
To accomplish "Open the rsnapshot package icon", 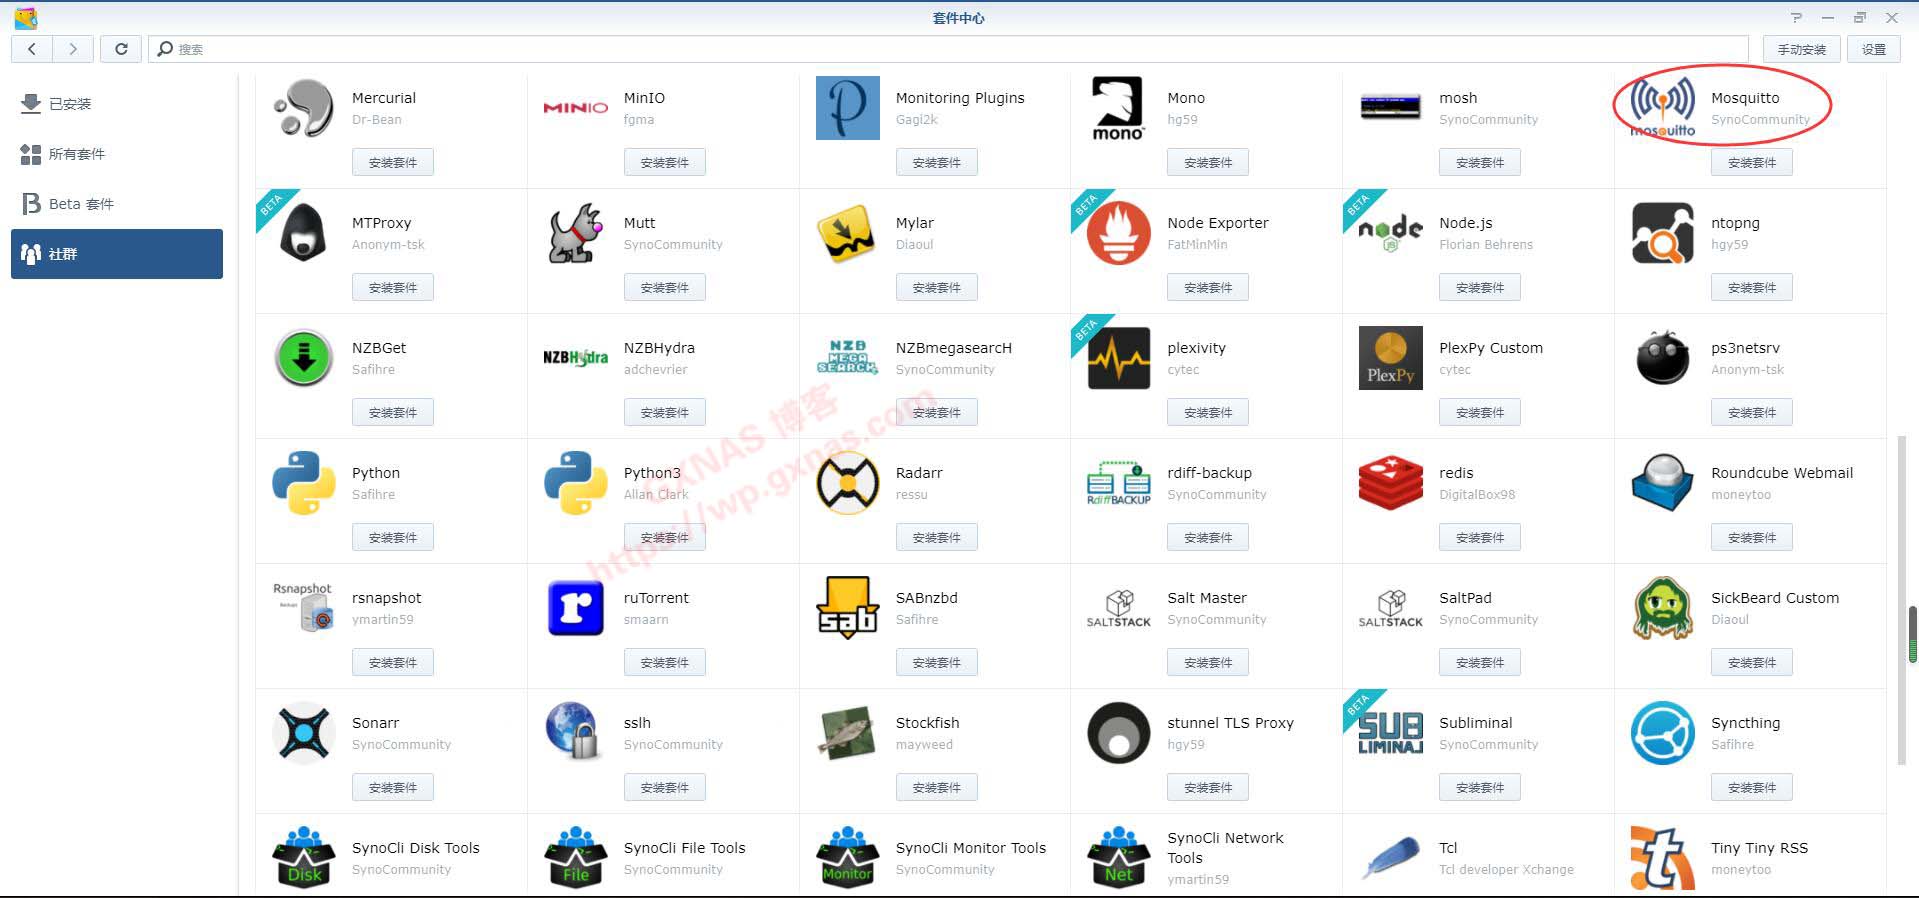I will pos(304,607).
